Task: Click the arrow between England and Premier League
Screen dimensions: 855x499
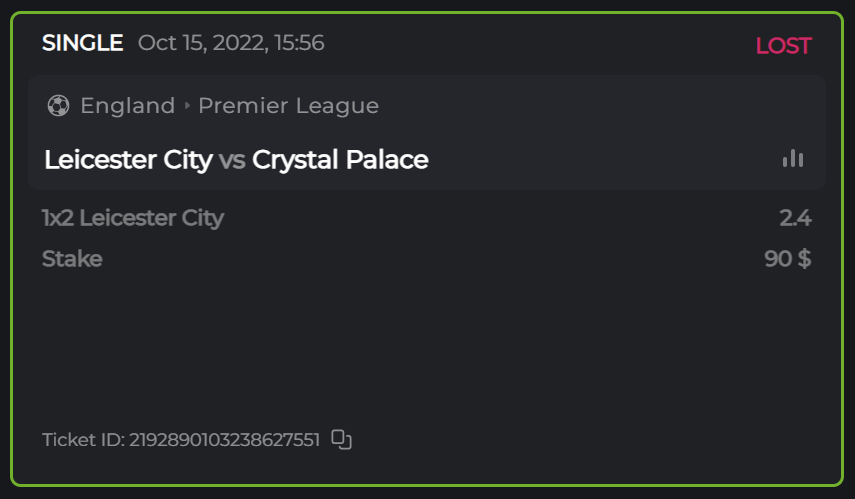Action: coord(187,105)
